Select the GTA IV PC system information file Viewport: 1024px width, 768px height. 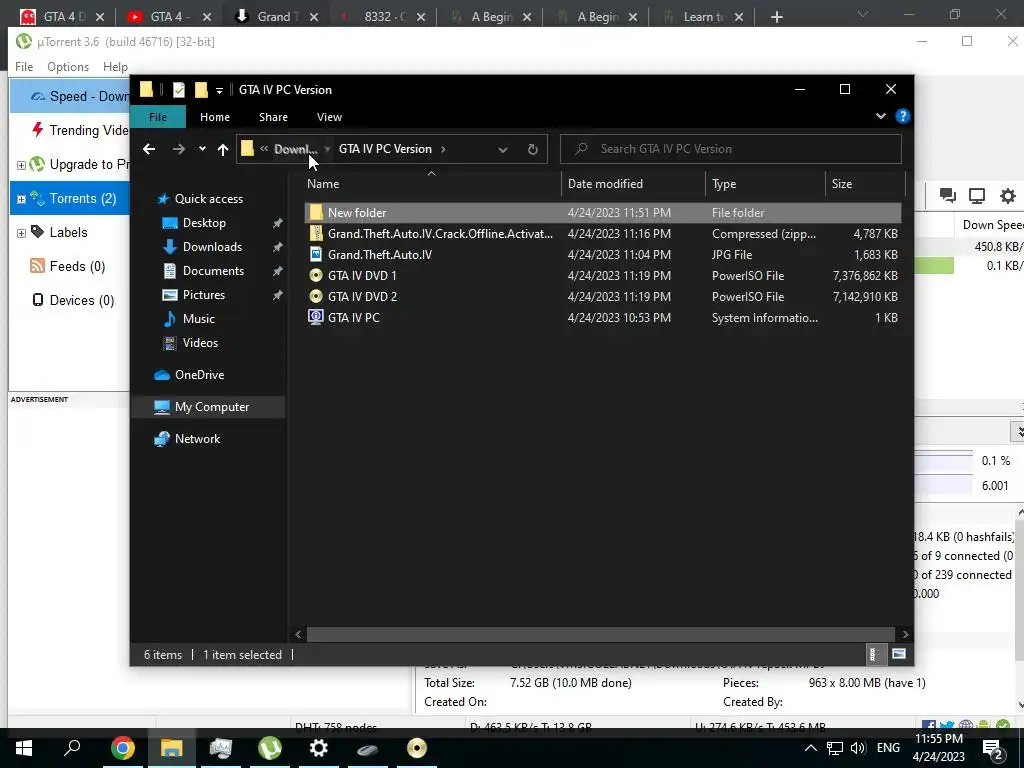tap(603, 317)
